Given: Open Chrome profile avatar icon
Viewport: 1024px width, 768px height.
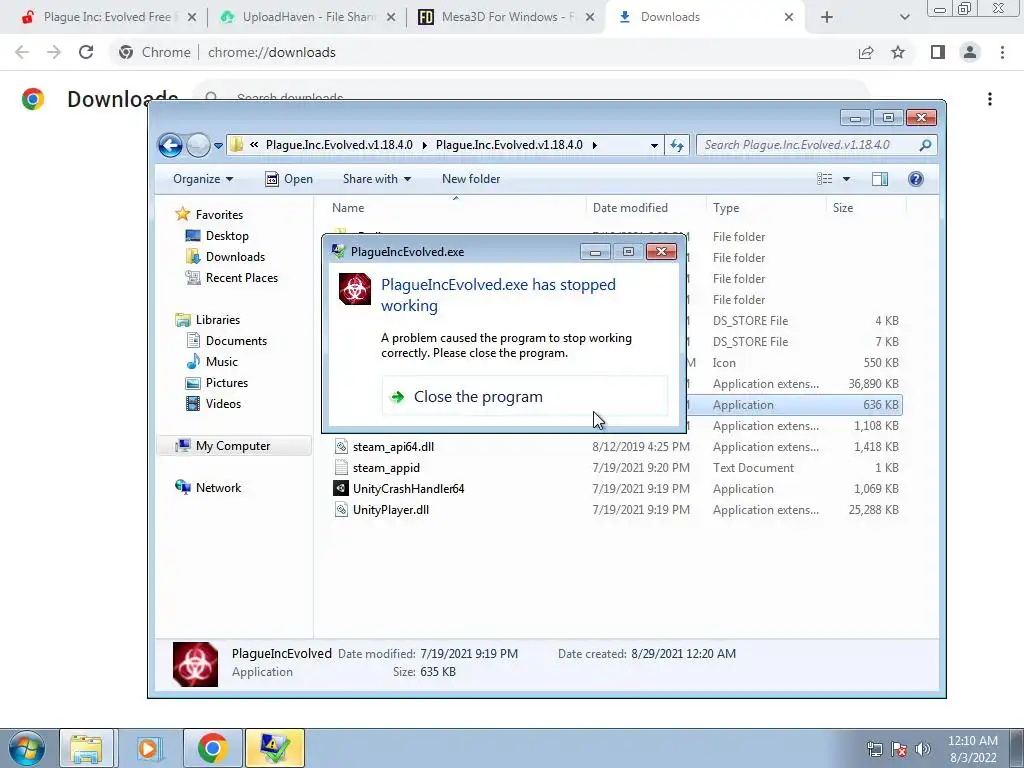Looking at the screenshot, I should [x=970, y=52].
